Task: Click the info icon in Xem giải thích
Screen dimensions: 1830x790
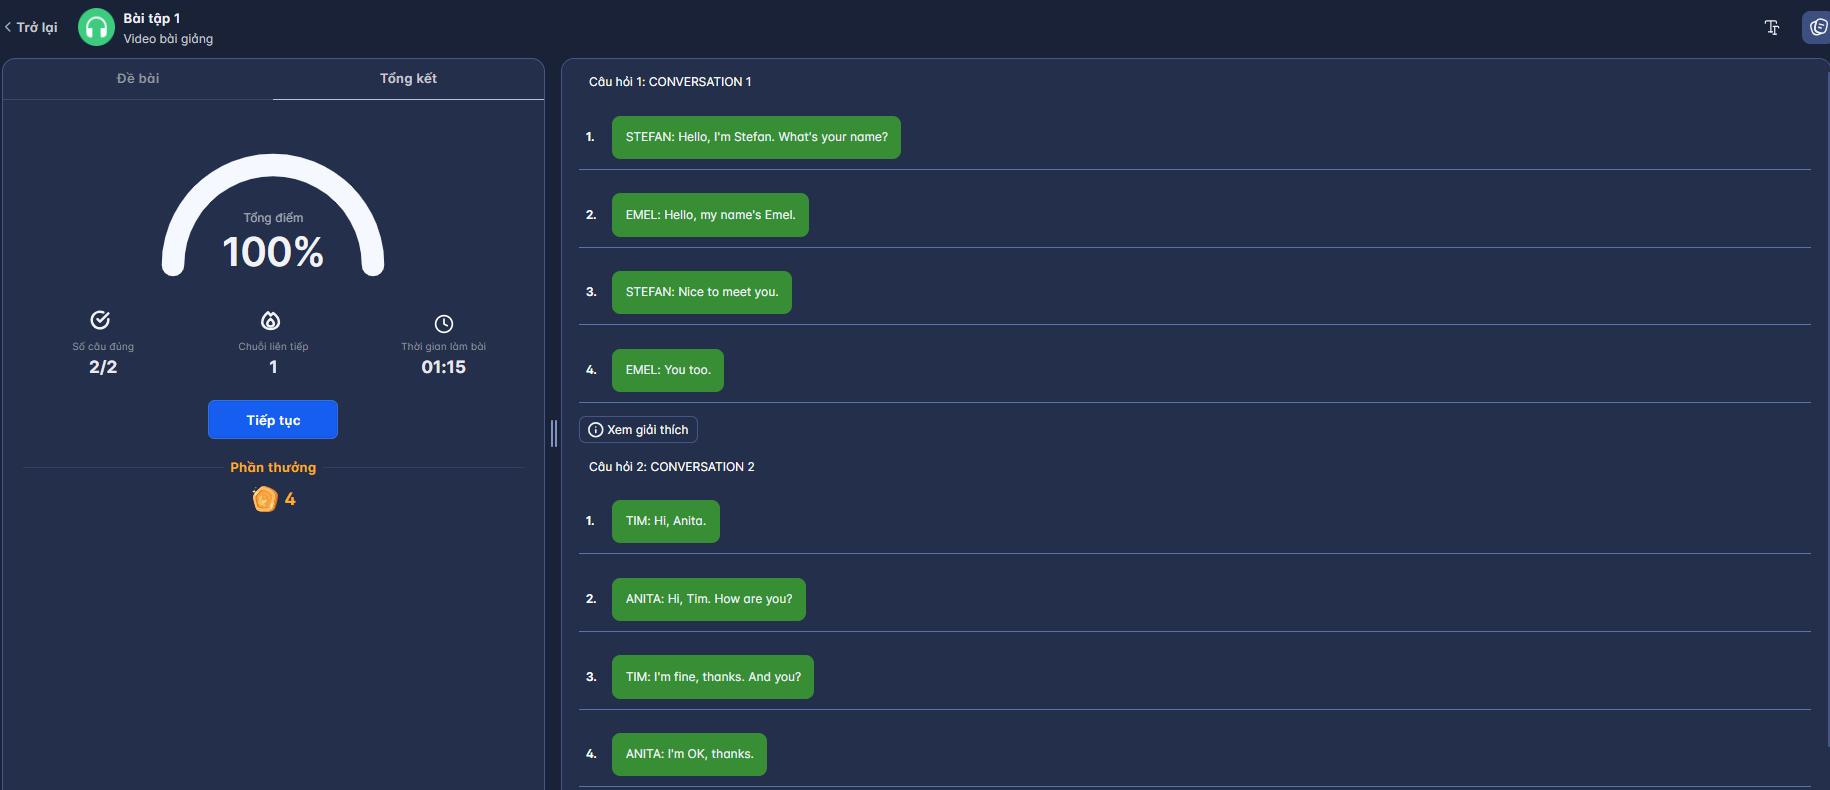Action: (x=596, y=430)
